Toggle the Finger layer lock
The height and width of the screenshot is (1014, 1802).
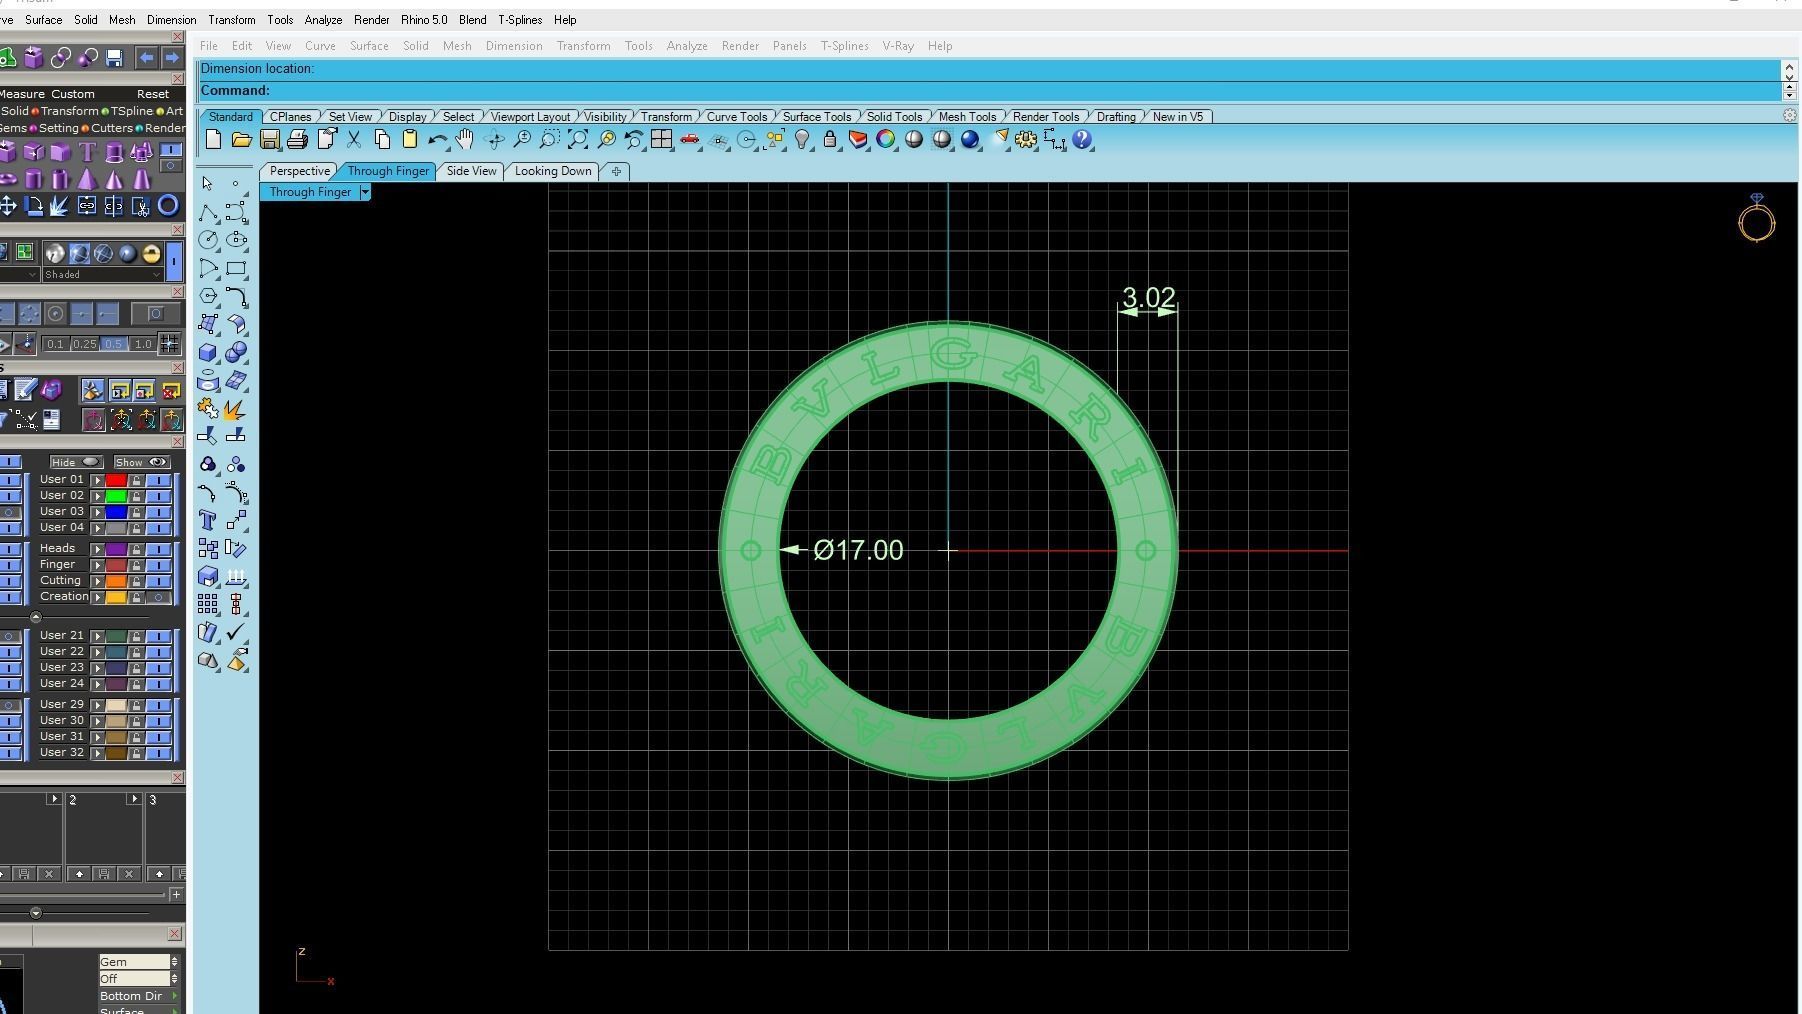tap(136, 565)
